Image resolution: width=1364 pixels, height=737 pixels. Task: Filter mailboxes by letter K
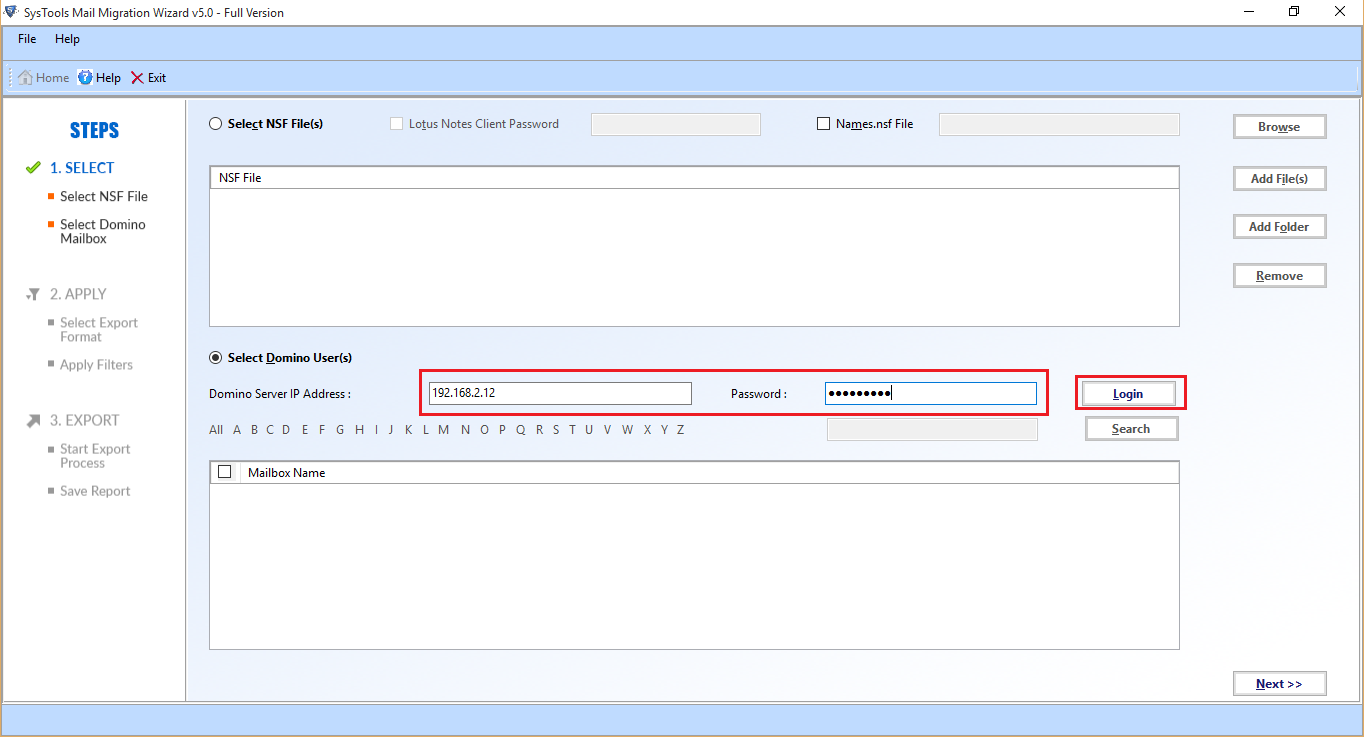click(408, 430)
